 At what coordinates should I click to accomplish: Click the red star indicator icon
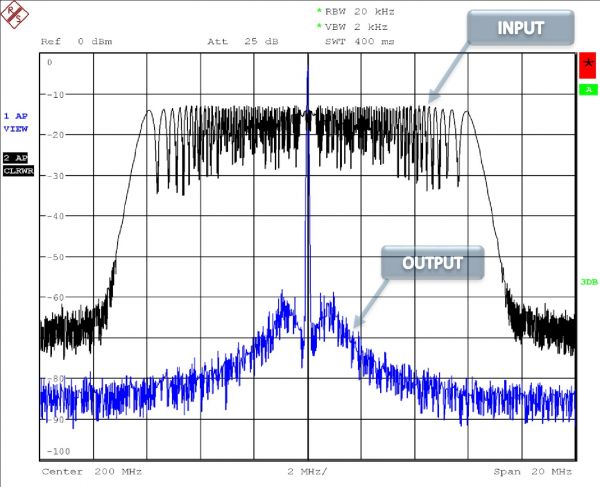click(587, 68)
